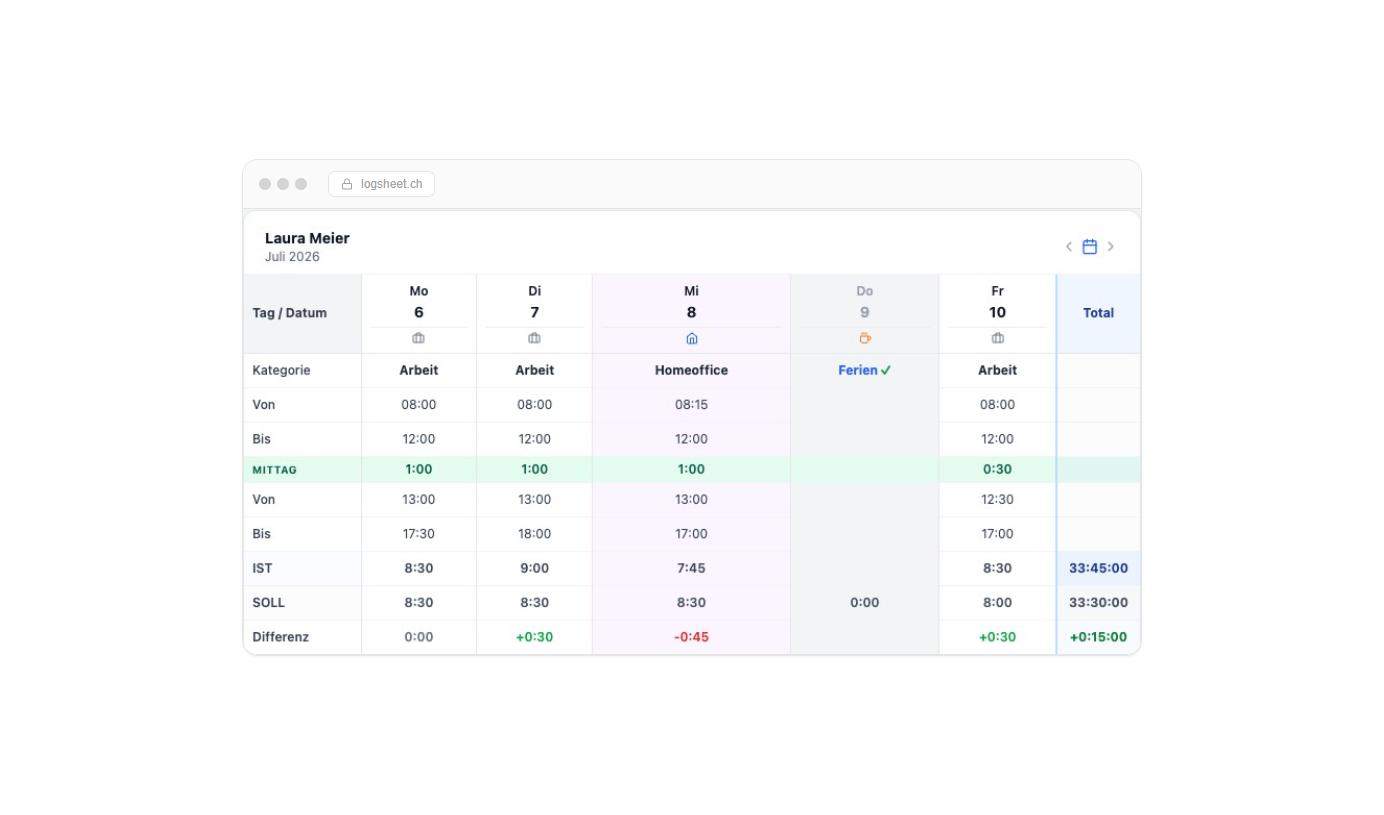Edit Wednesday's start time 08:15
This screenshot has width=1384, height=815.
(x=691, y=405)
